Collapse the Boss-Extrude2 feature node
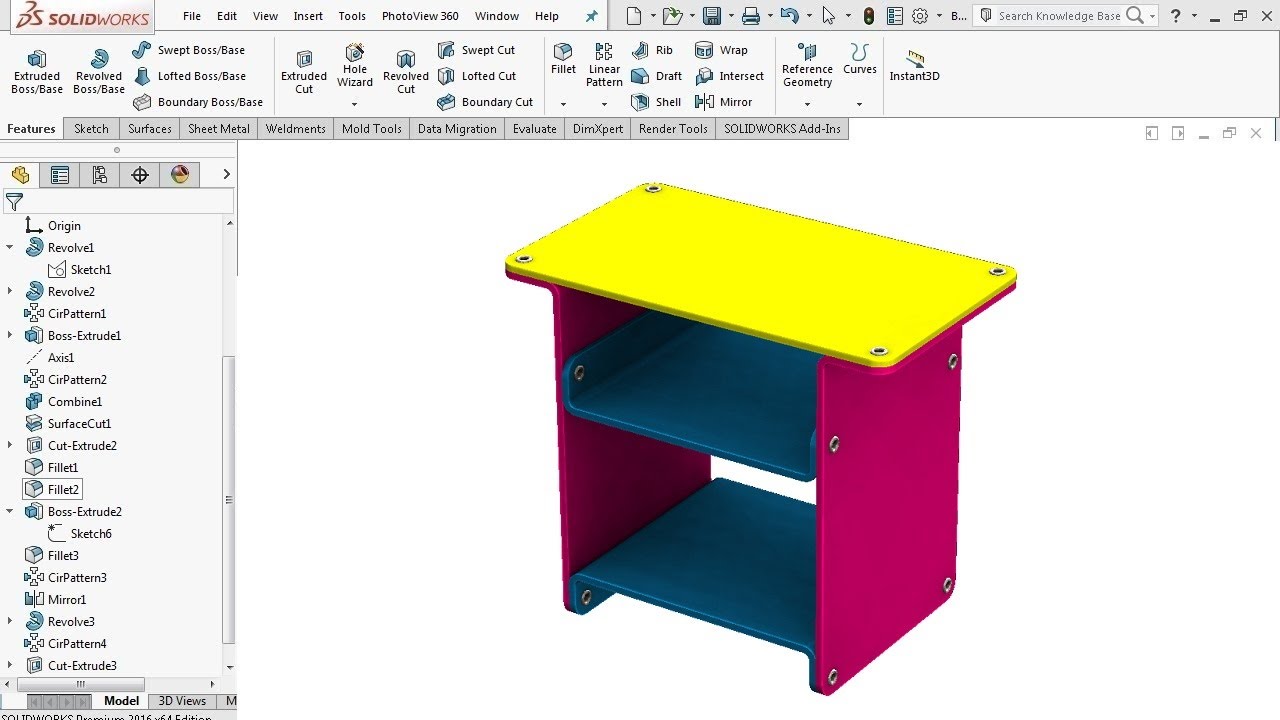The height and width of the screenshot is (720, 1280). click(x=10, y=512)
